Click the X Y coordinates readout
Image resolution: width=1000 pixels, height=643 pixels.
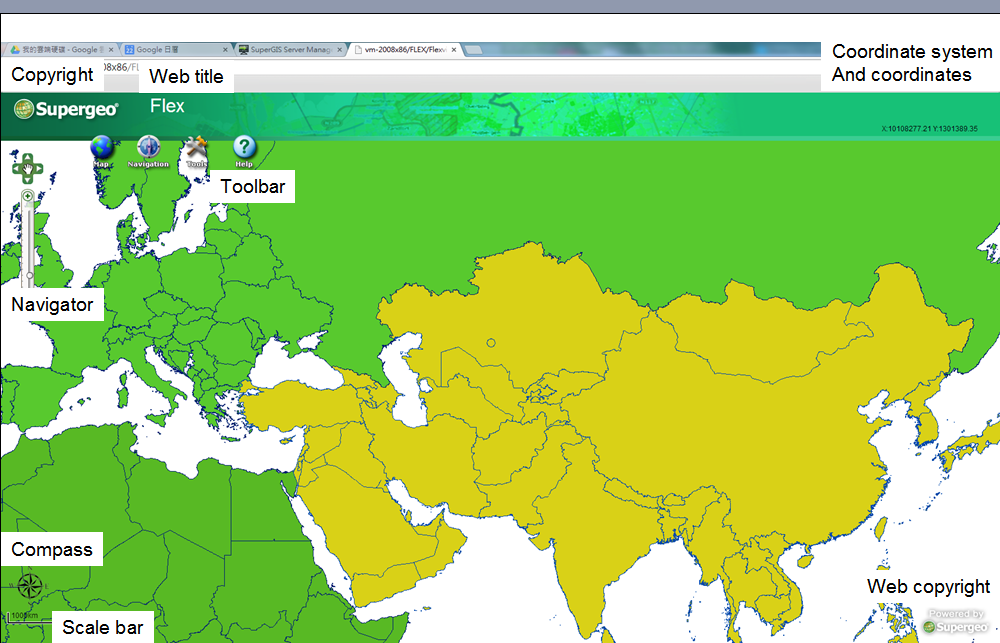click(929, 129)
